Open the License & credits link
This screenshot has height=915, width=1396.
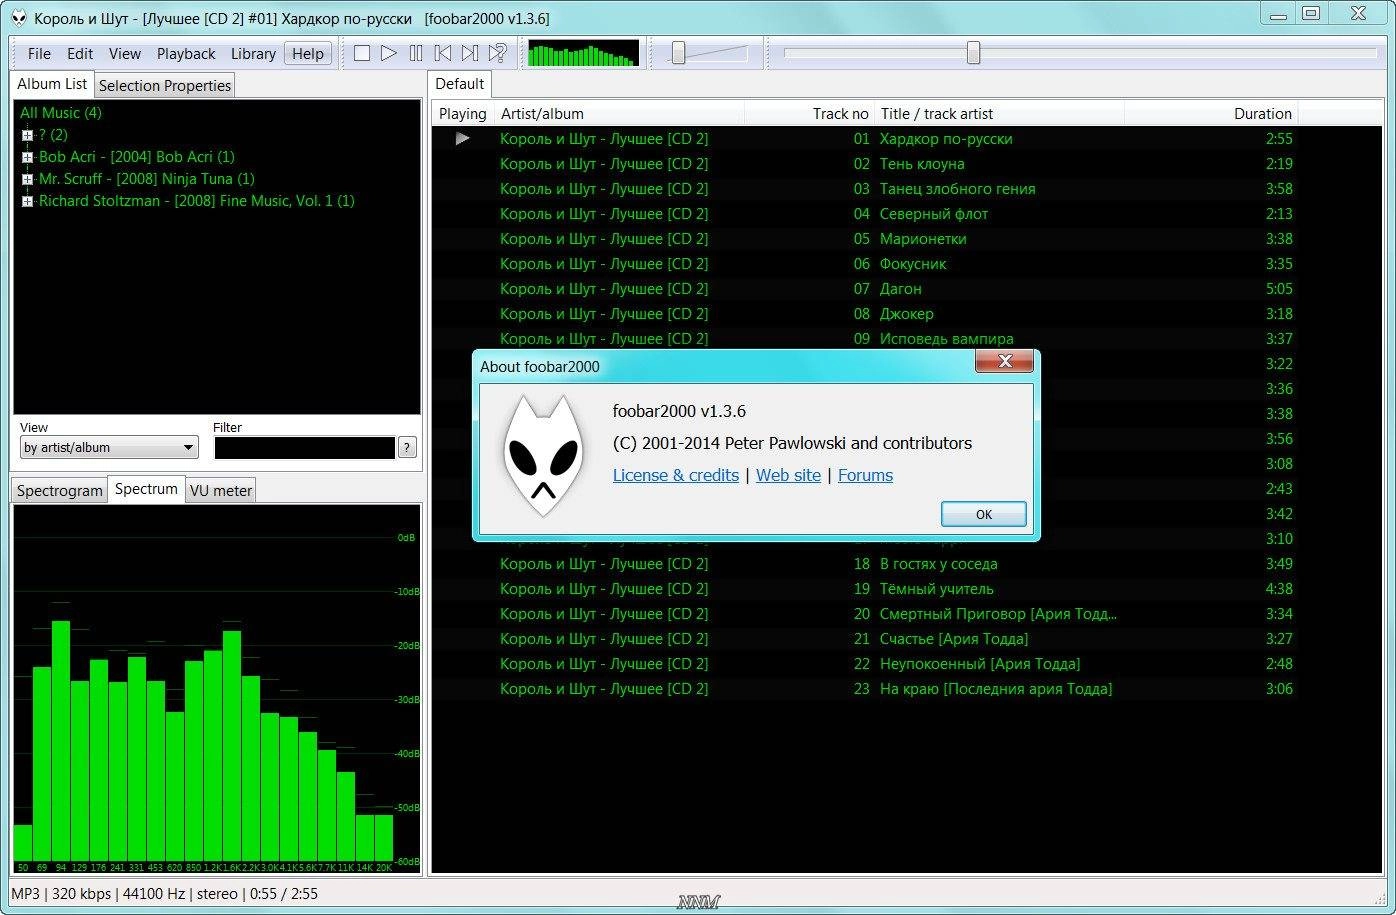(676, 475)
